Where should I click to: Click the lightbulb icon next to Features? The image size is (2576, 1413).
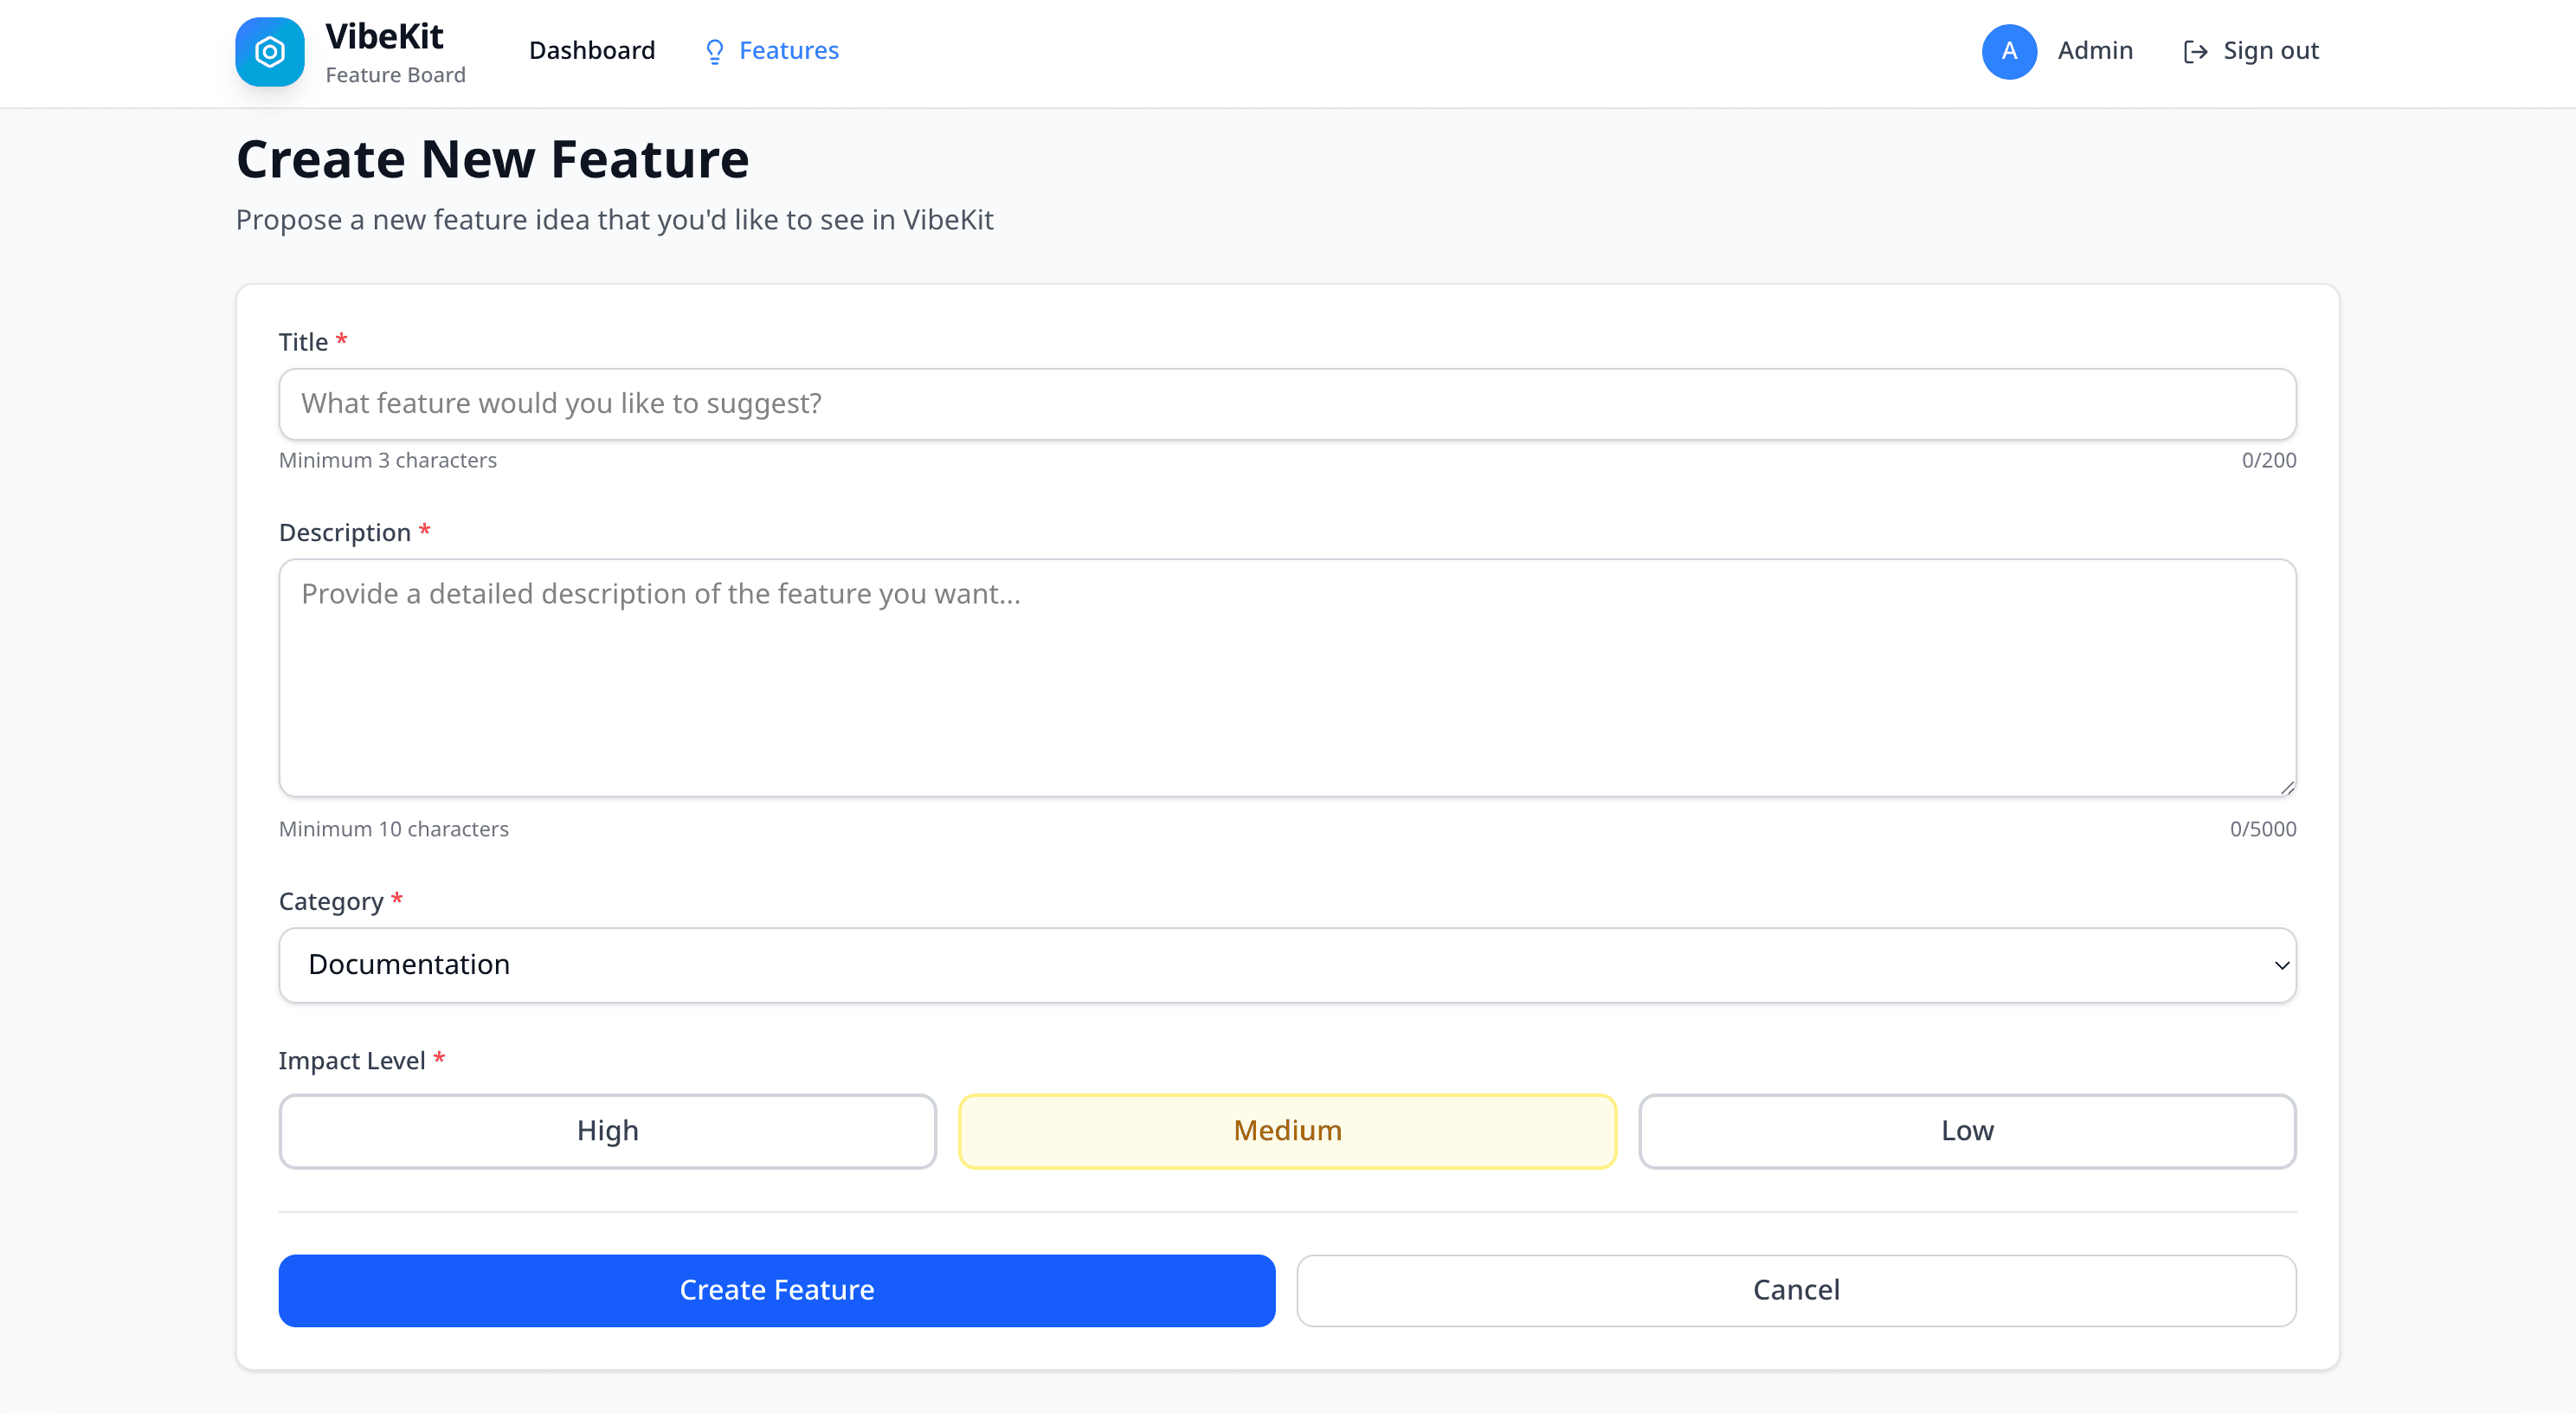pyautogui.click(x=714, y=51)
